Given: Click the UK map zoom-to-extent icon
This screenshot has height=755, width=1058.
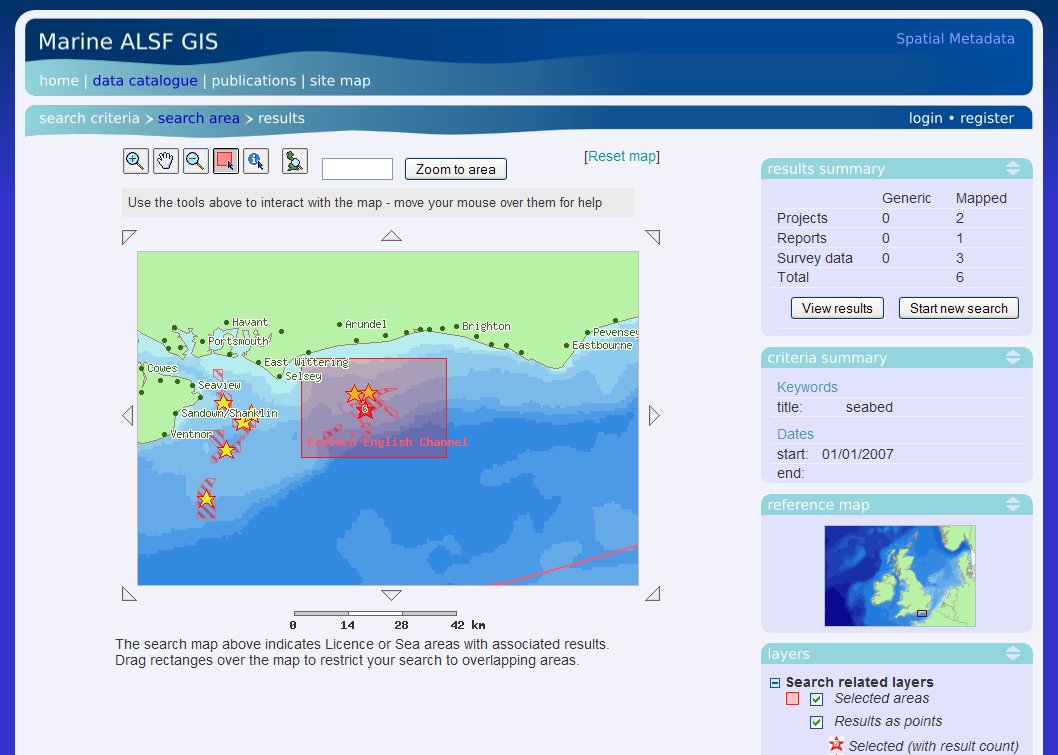Looking at the screenshot, I should [295, 161].
